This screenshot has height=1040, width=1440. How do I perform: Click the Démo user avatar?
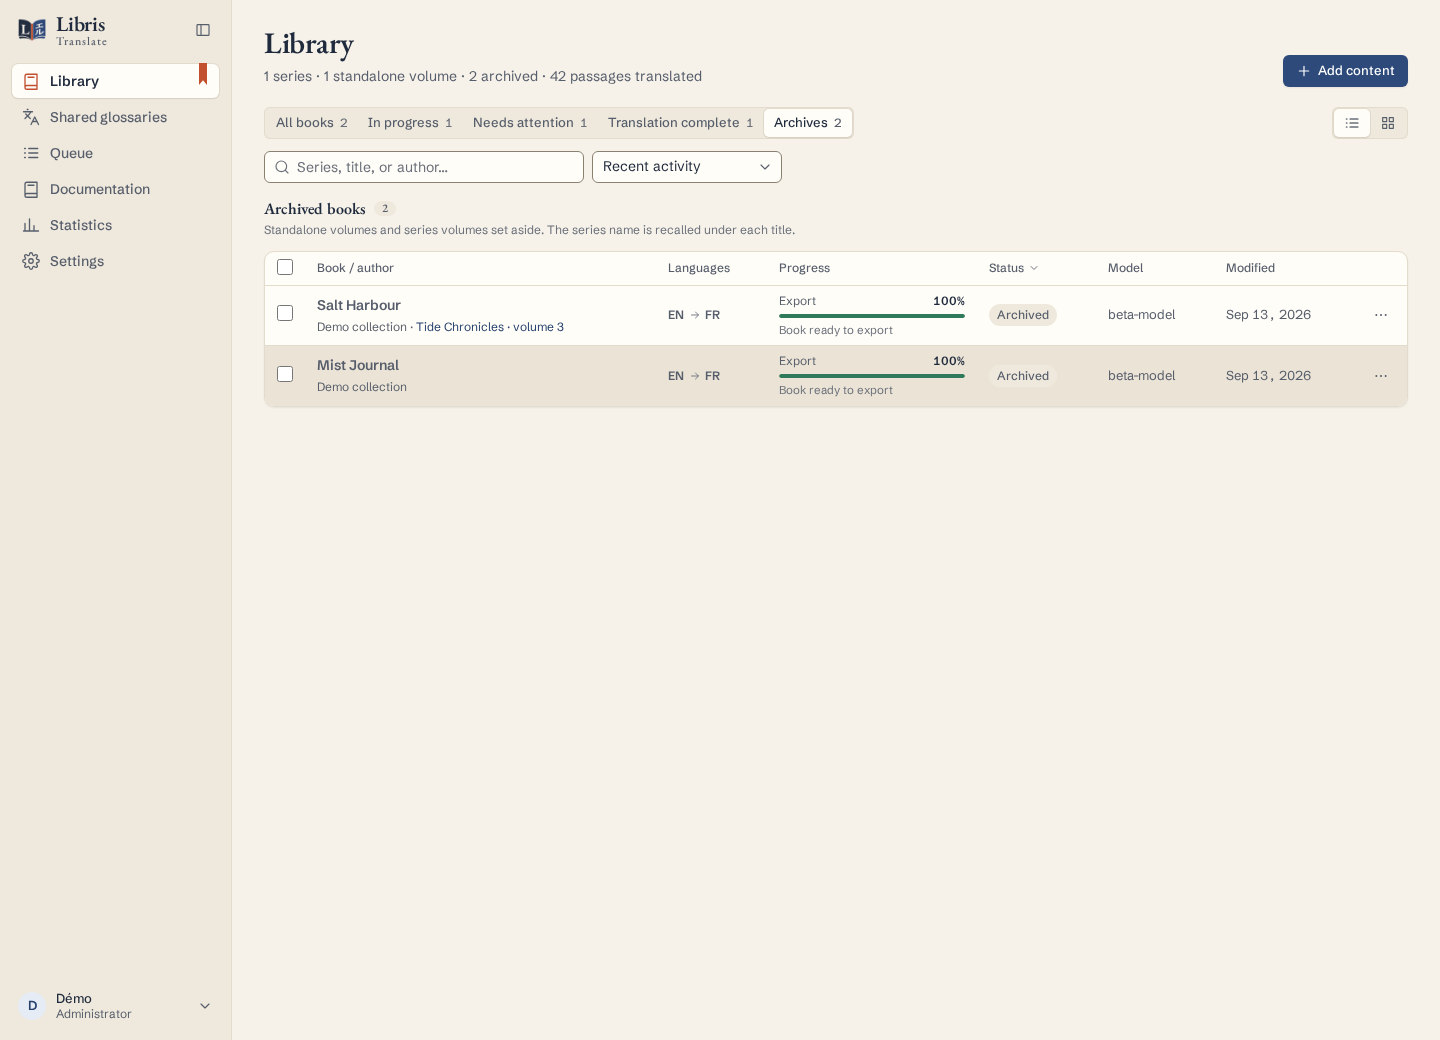pyautogui.click(x=32, y=1006)
